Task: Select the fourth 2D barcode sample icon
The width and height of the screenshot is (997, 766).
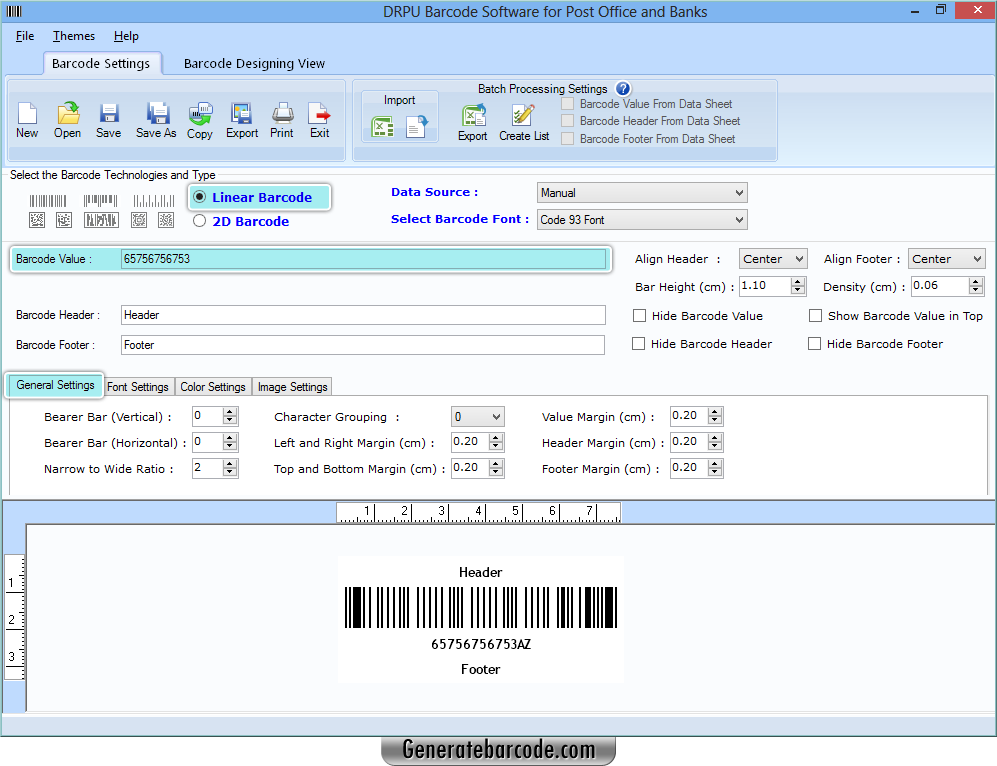Action: (x=139, y=220)
